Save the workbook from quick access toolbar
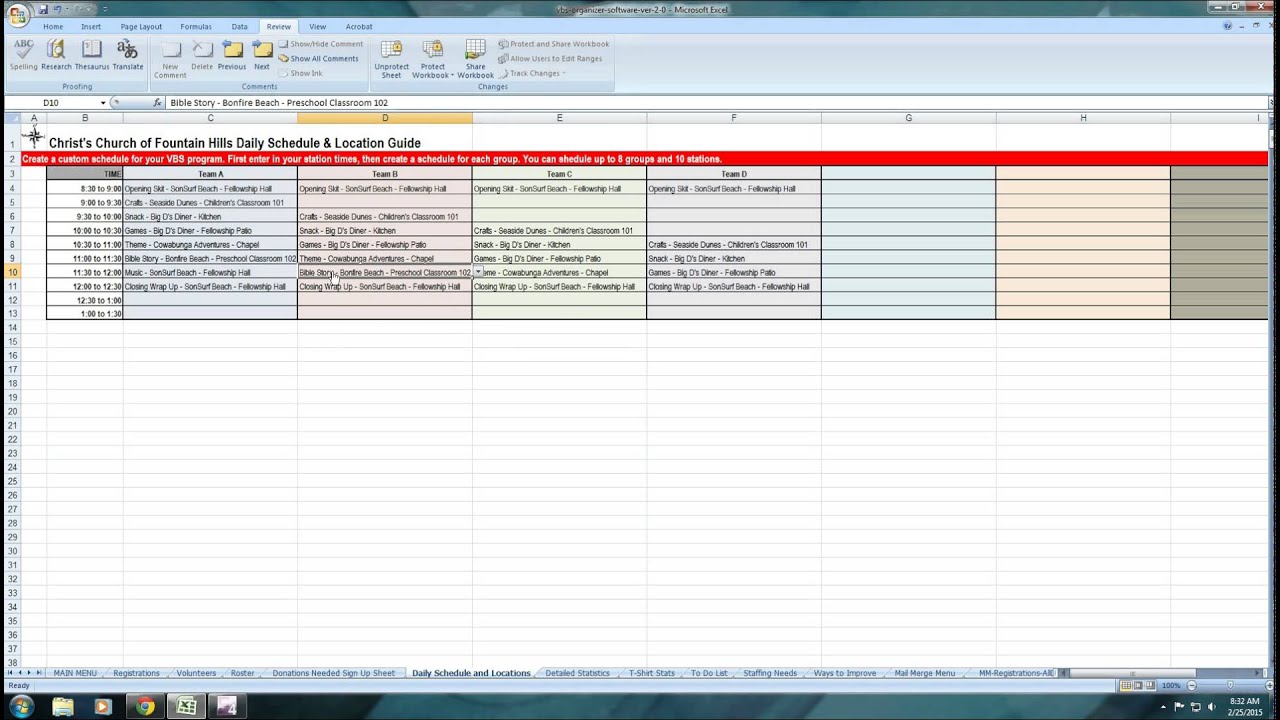The width and height of the screenshot is (1280, 720). coord(45,9)
